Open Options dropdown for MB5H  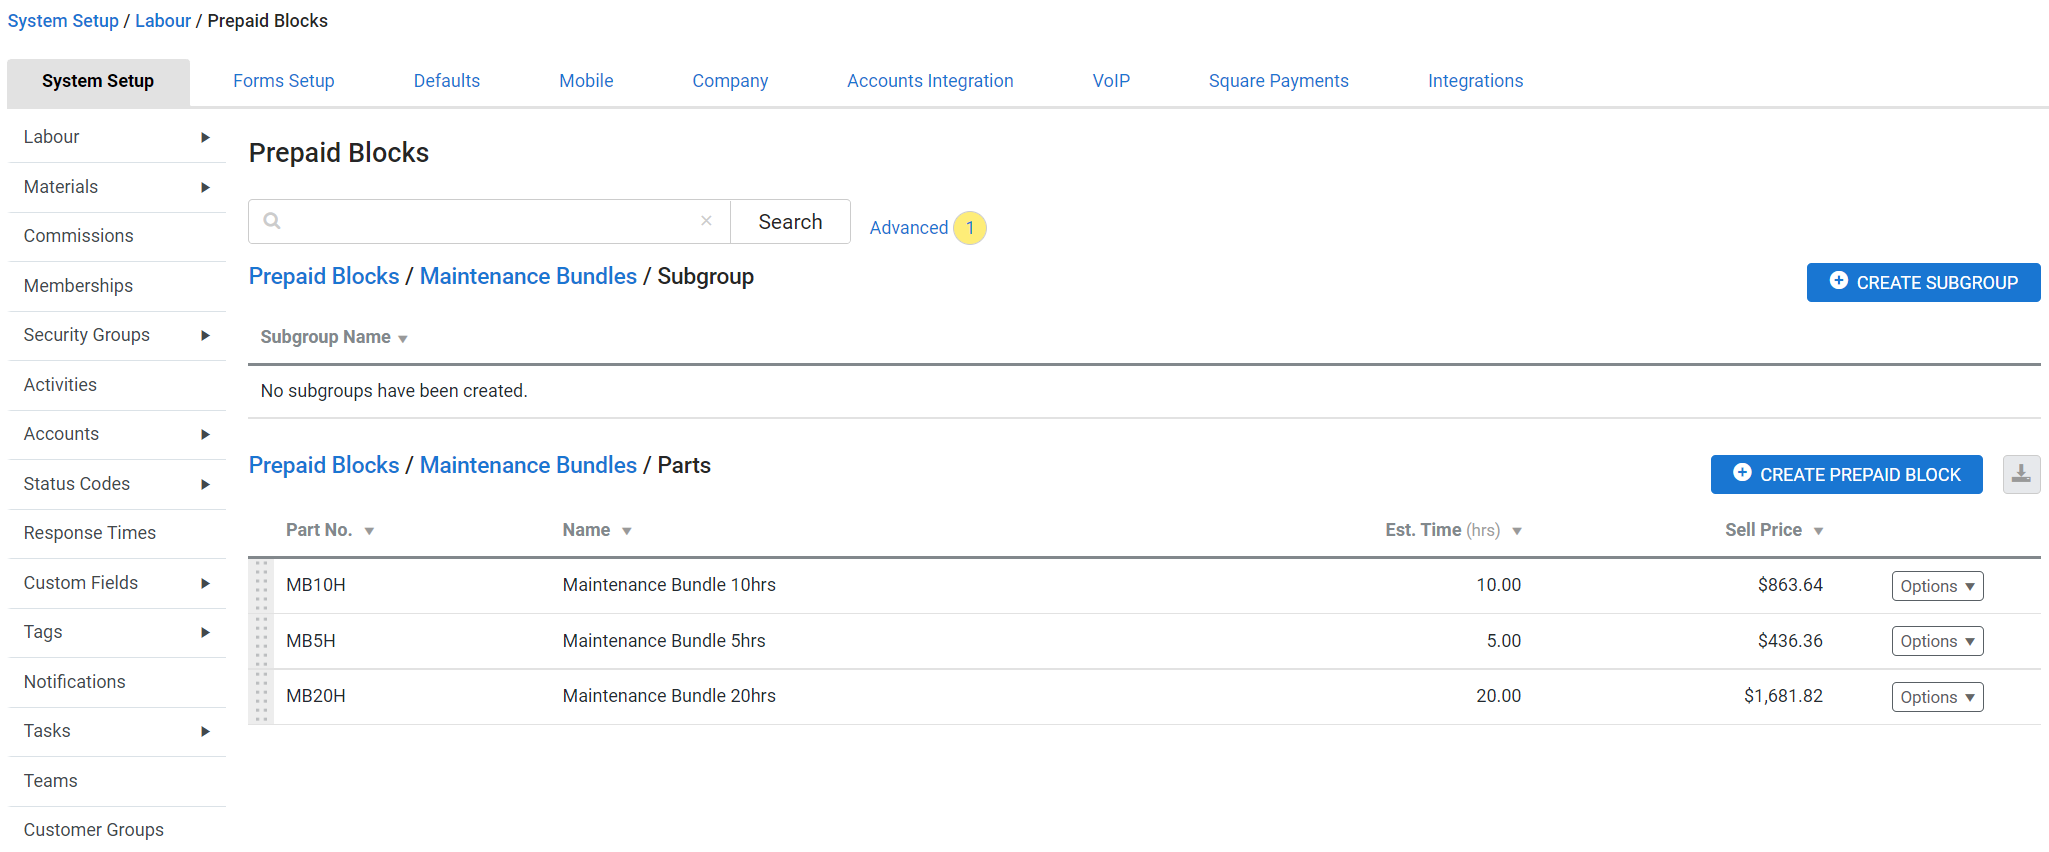click(x=1937, y=641)
